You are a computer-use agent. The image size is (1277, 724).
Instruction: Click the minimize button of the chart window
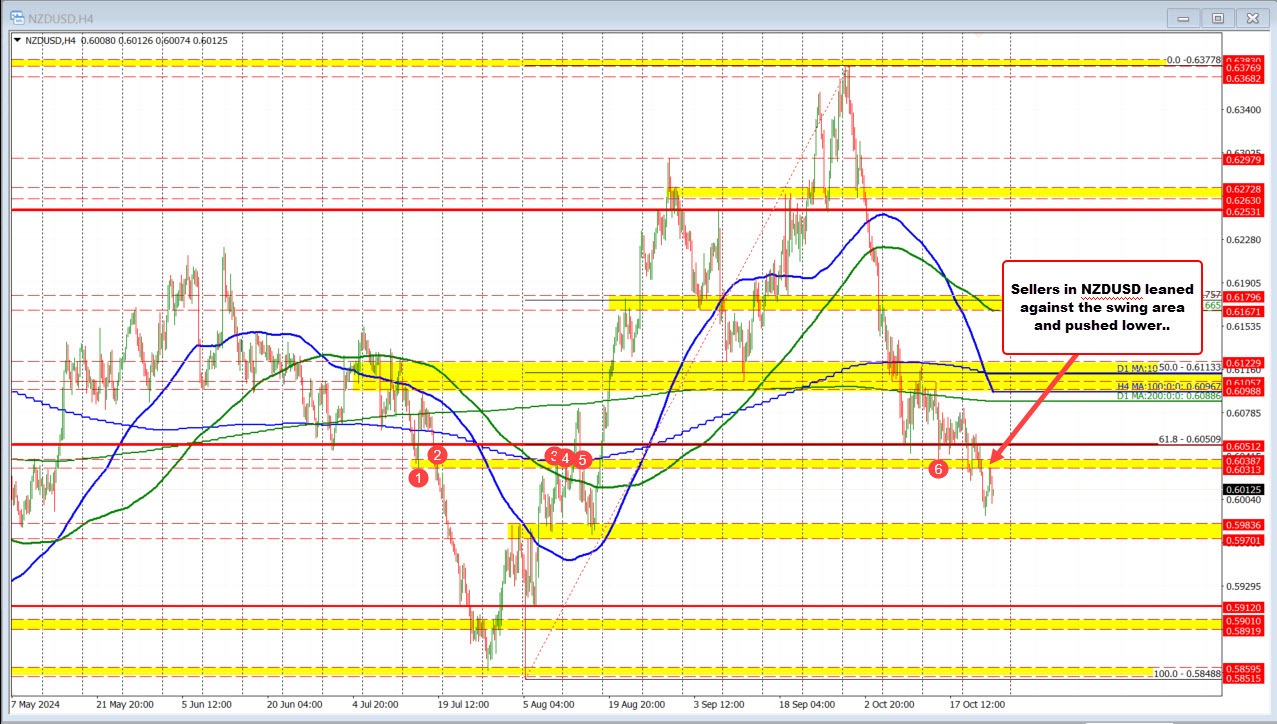click(x=1183, y=17)
